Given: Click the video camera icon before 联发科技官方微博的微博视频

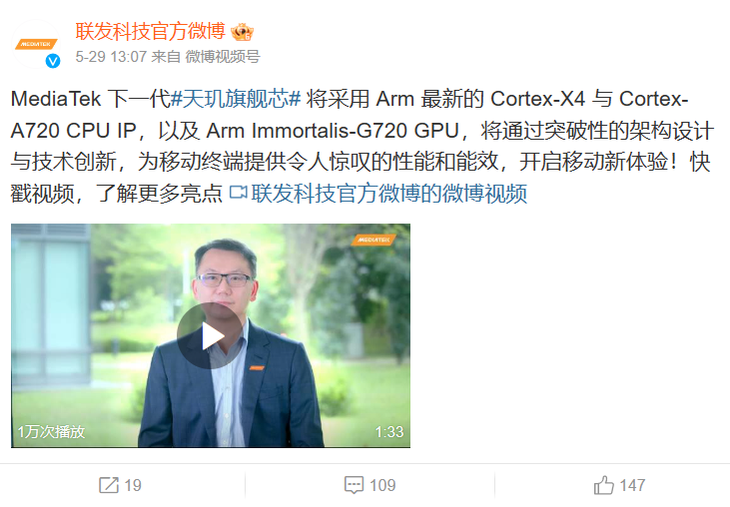Looking at the screenshot, I should [238, 192].
